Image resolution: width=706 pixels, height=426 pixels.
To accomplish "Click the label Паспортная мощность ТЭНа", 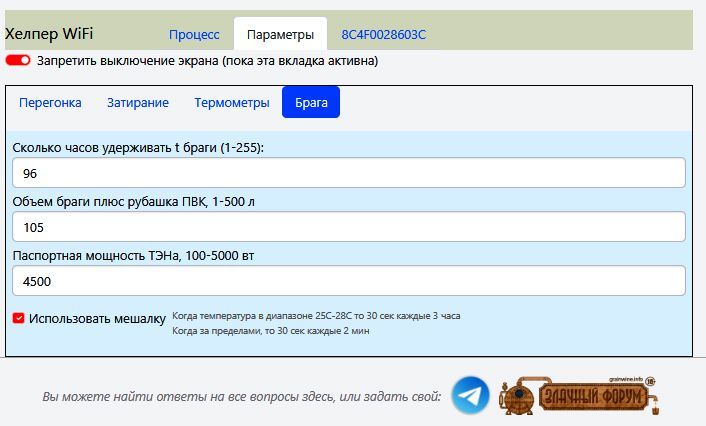I will click(x=133, y=256).
